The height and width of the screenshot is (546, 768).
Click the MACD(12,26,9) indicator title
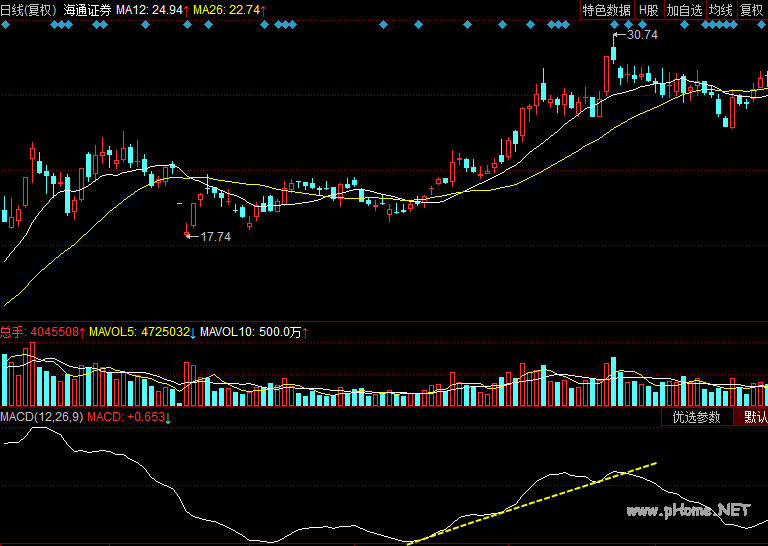42,417
